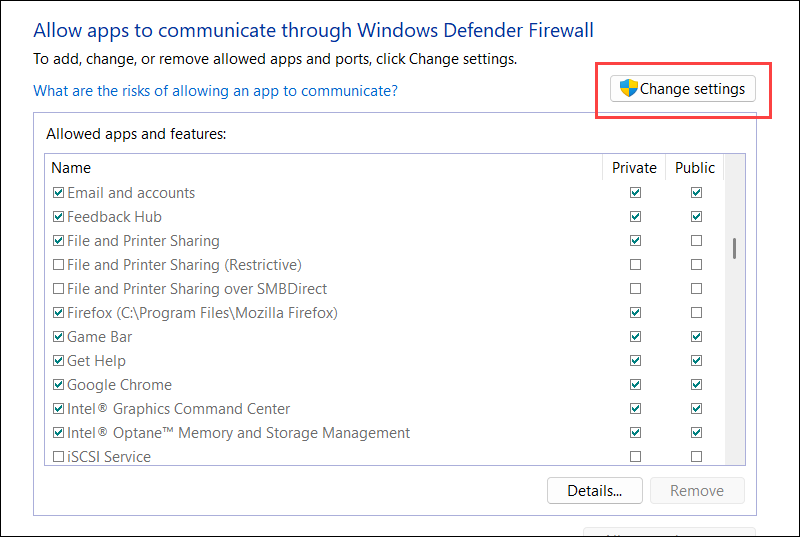Screen dimensions: 800x537
Task: Uncheck the Firefox name checkbox
Action: [x=59, y=313]
